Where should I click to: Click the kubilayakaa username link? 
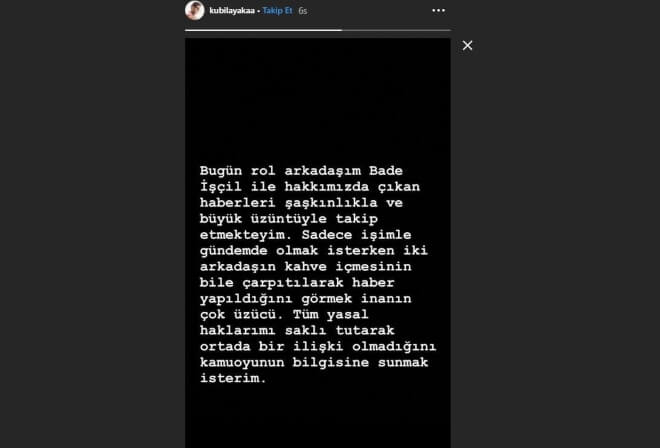[x=232, y=11]
